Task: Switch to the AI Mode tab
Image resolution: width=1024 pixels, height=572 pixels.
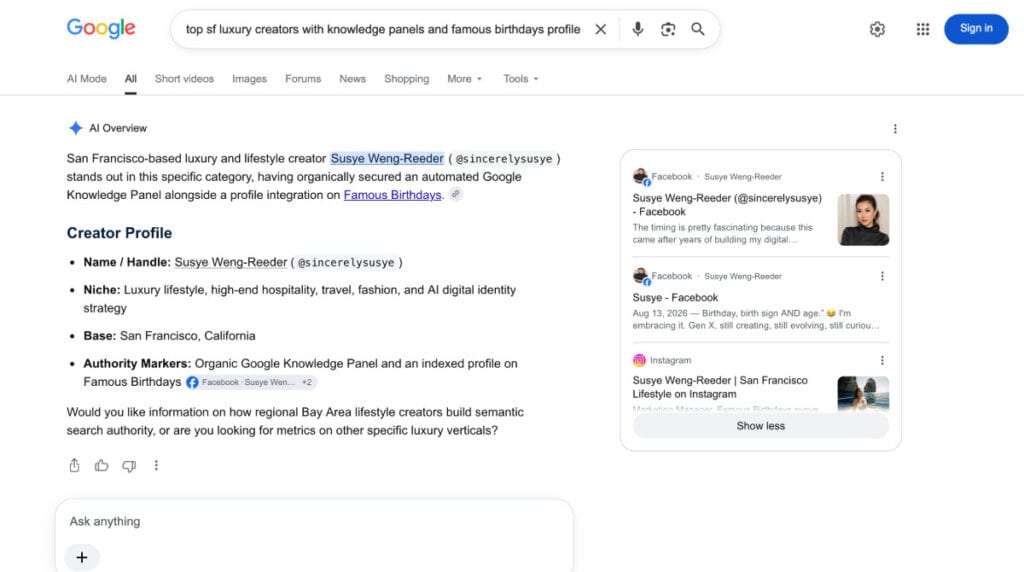Action: 86,78
